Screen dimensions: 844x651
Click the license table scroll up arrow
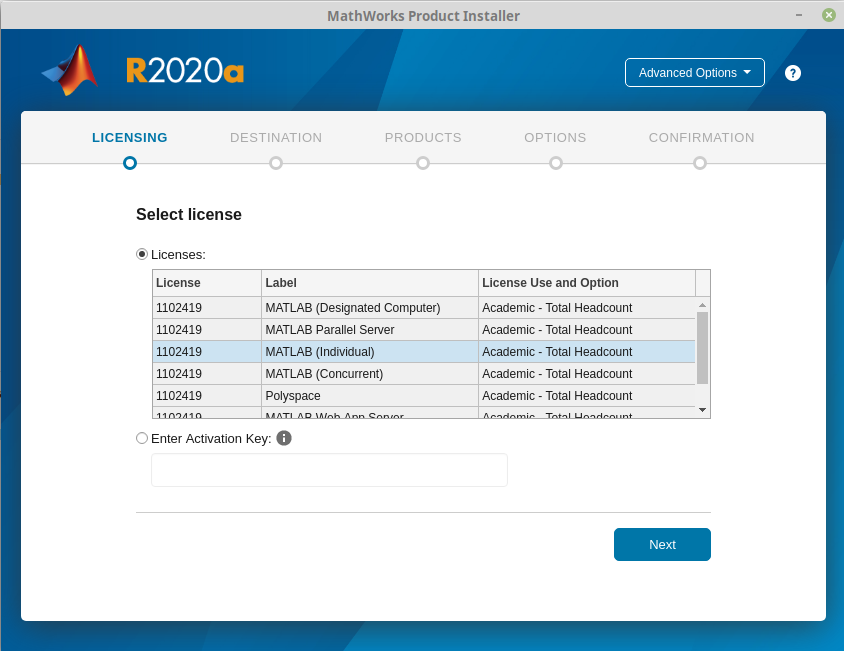[x=702, y=304]
